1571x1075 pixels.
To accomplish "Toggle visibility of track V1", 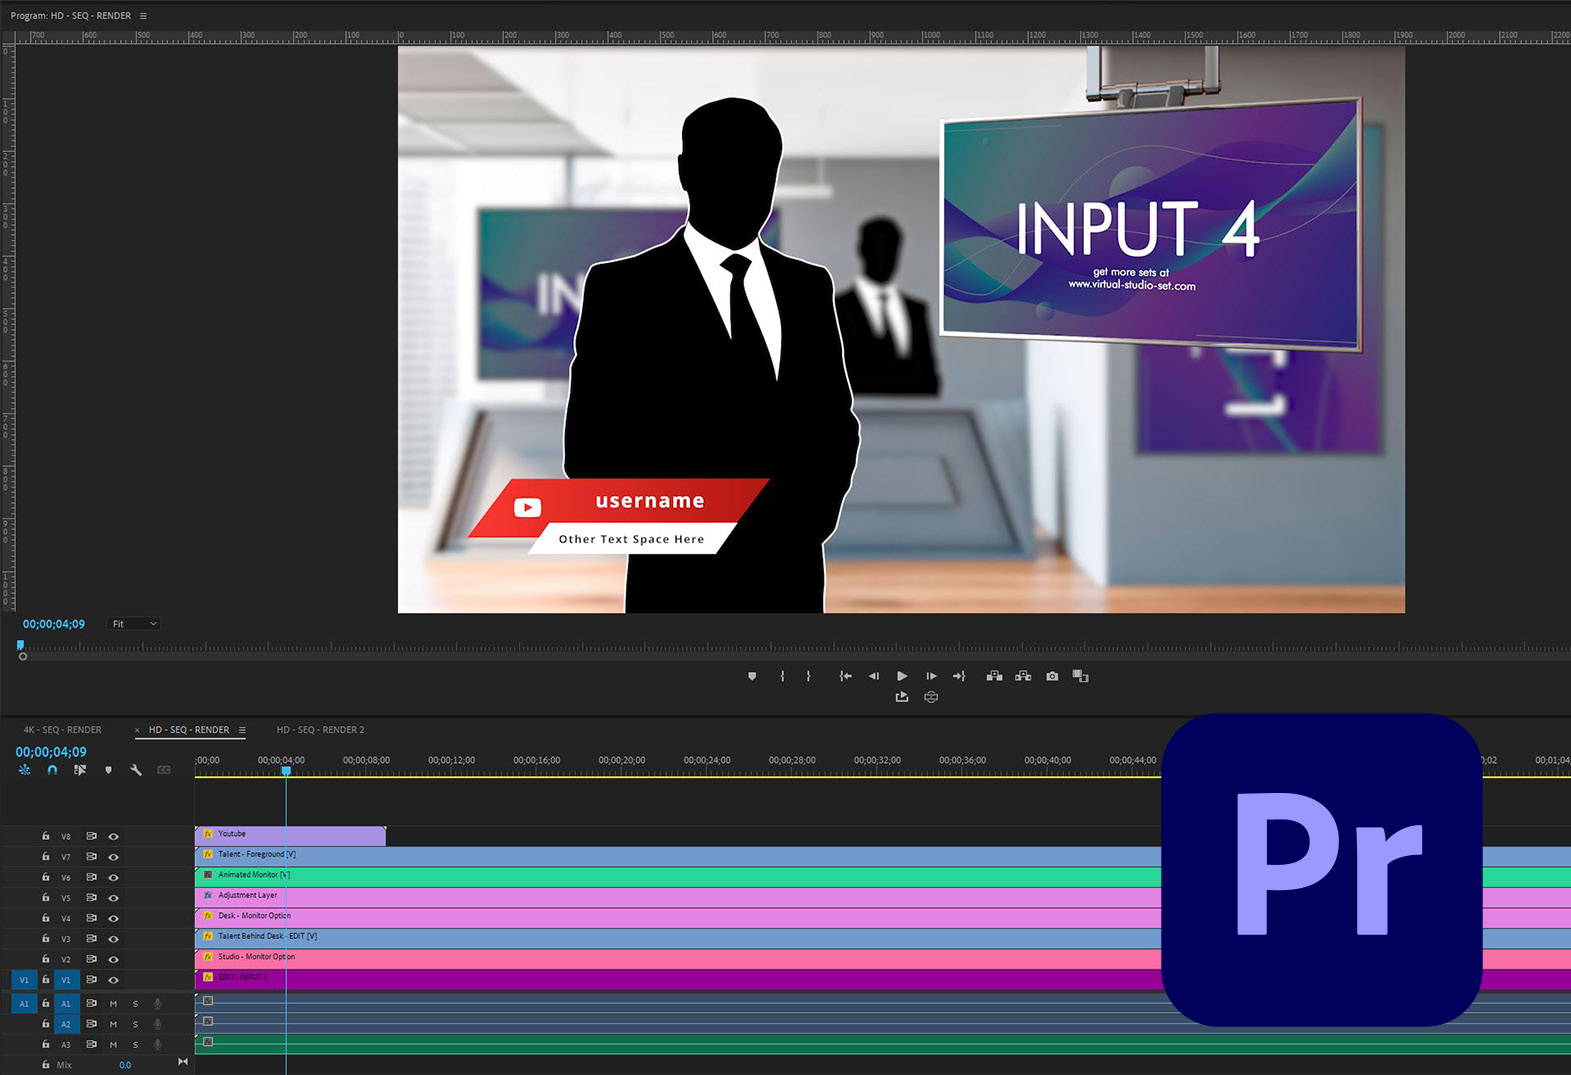I will coord(113,980).
